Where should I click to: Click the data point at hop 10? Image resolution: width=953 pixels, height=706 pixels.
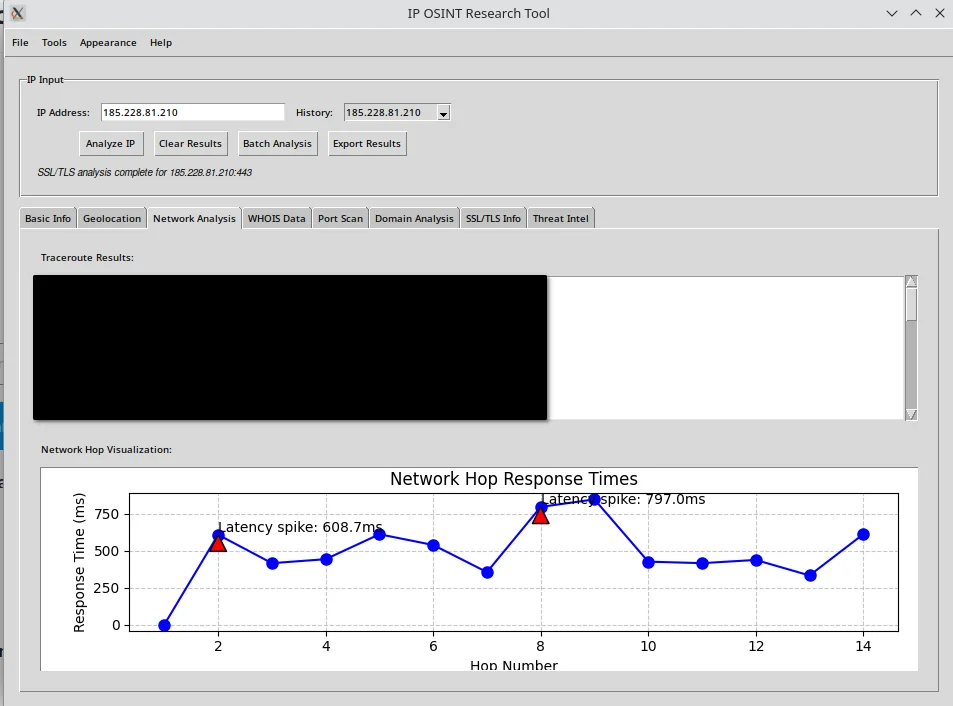tap(649, 563)
